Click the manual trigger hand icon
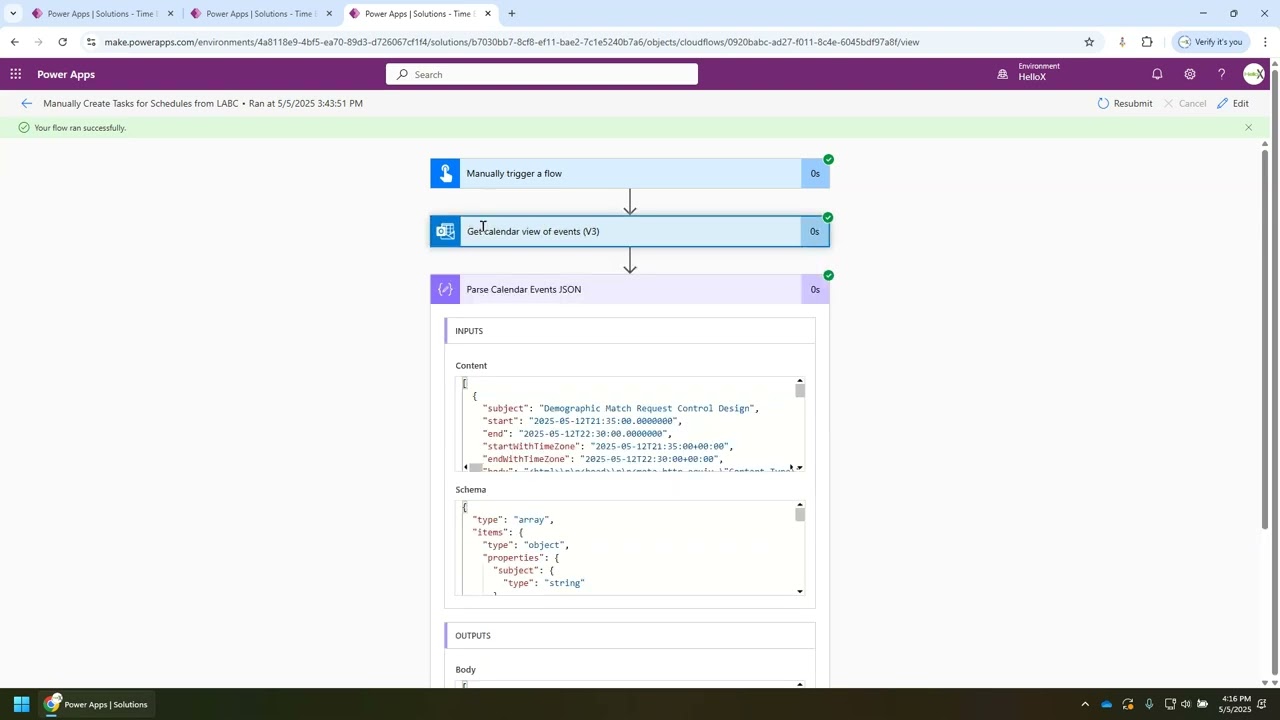Image resolution: width=1280 pixels, height=720 pixels. point(445,173)
